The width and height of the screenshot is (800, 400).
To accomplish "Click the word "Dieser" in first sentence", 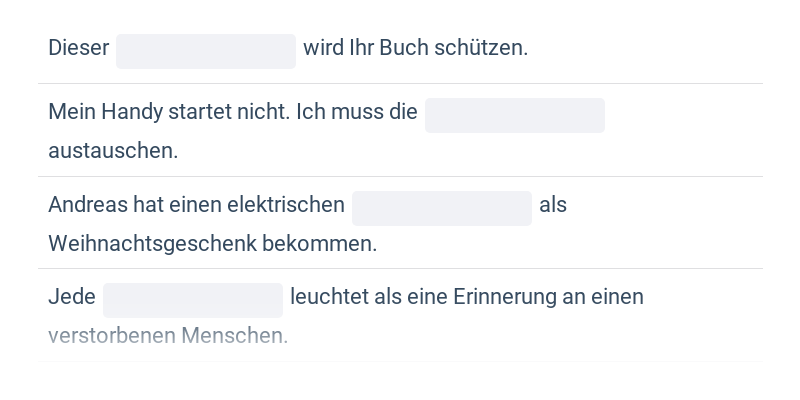I will 78,48.
